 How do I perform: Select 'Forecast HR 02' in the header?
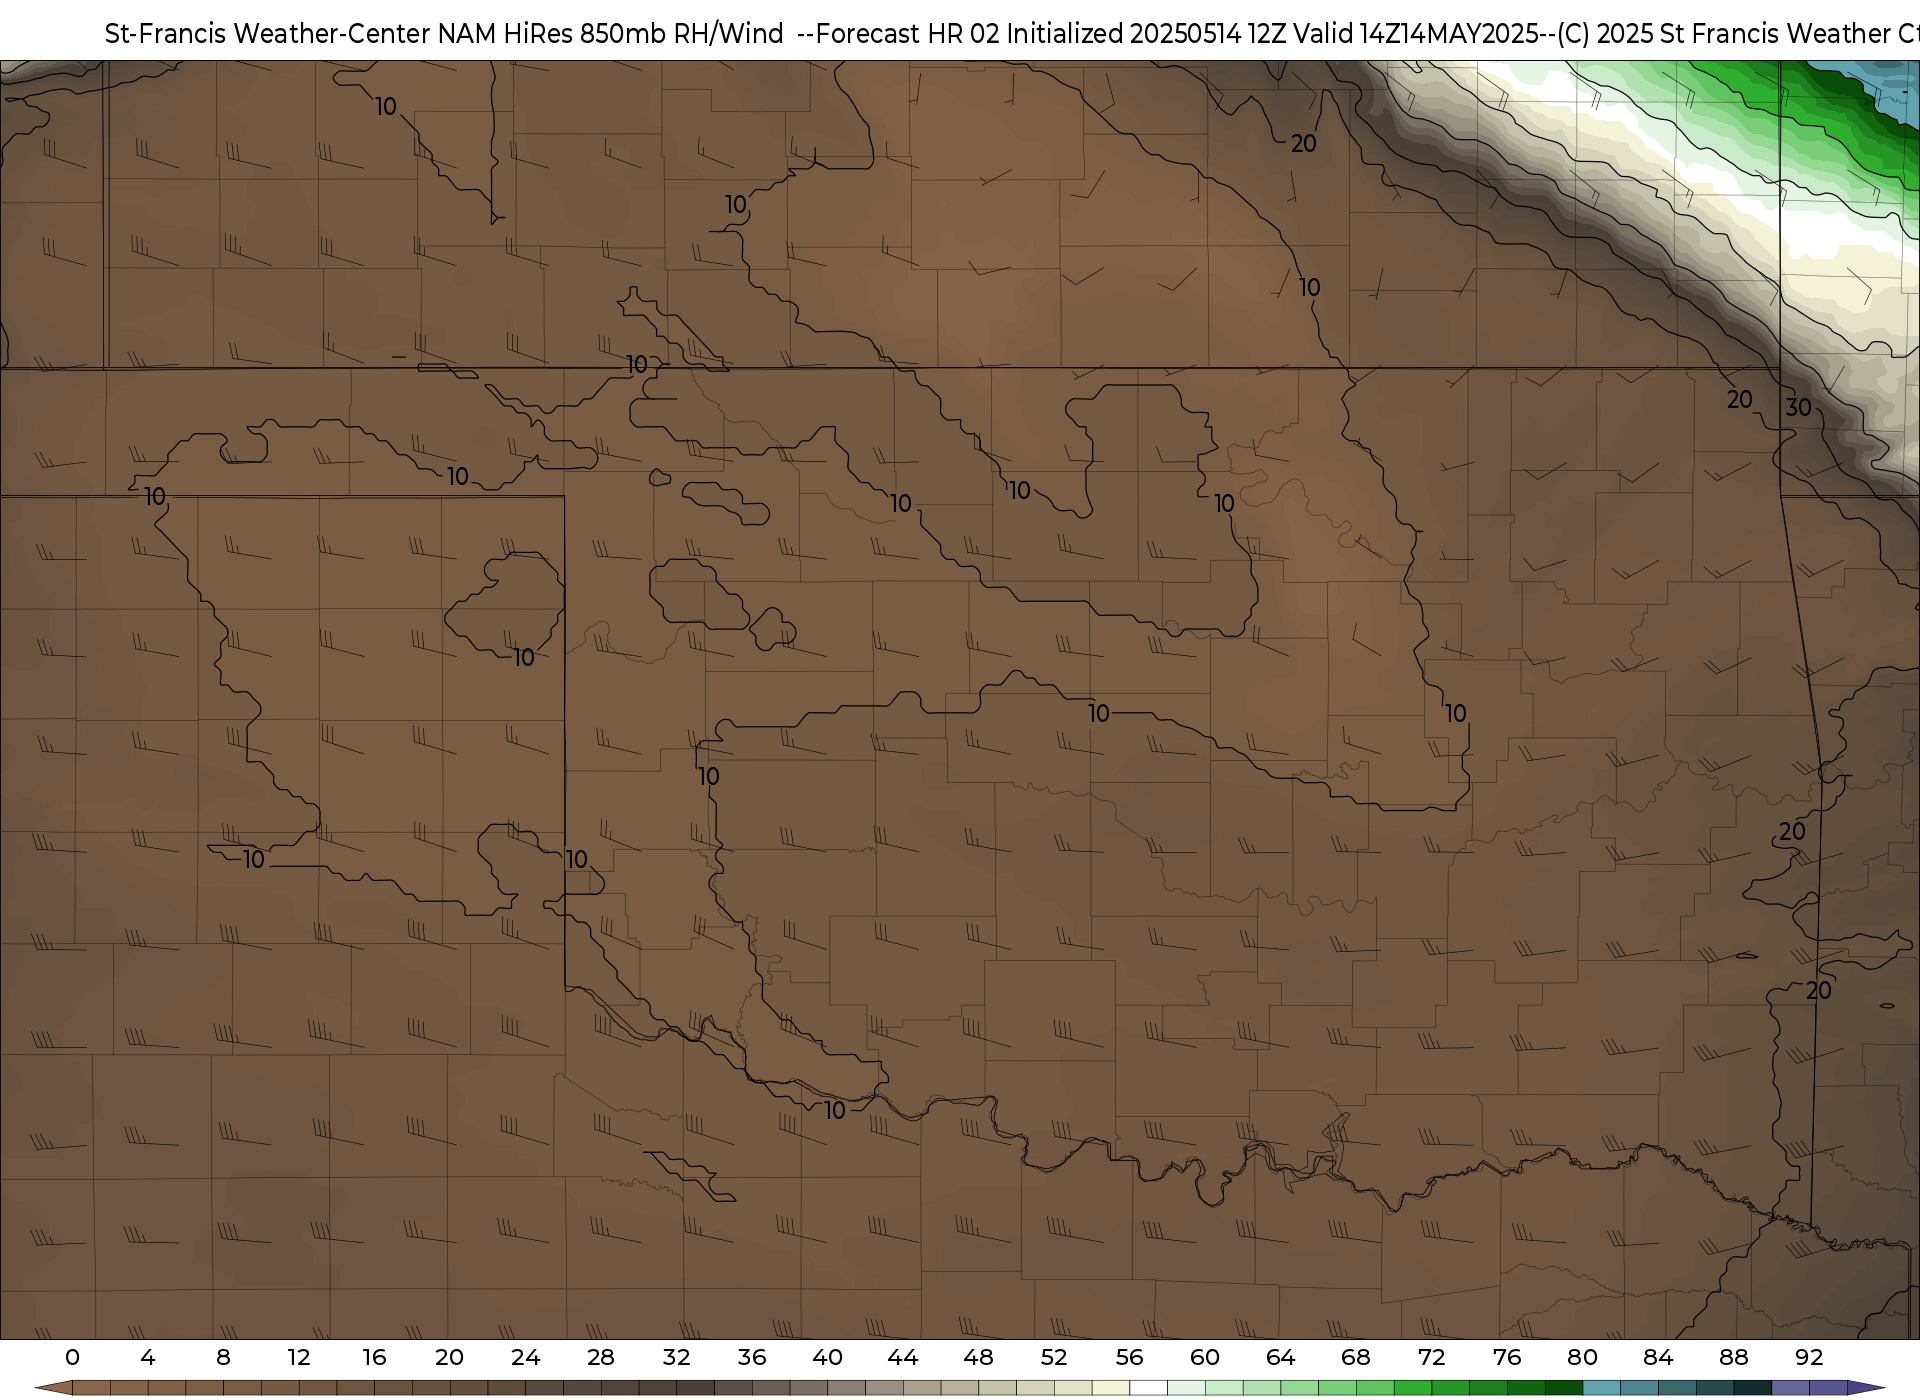pos(908,33)
